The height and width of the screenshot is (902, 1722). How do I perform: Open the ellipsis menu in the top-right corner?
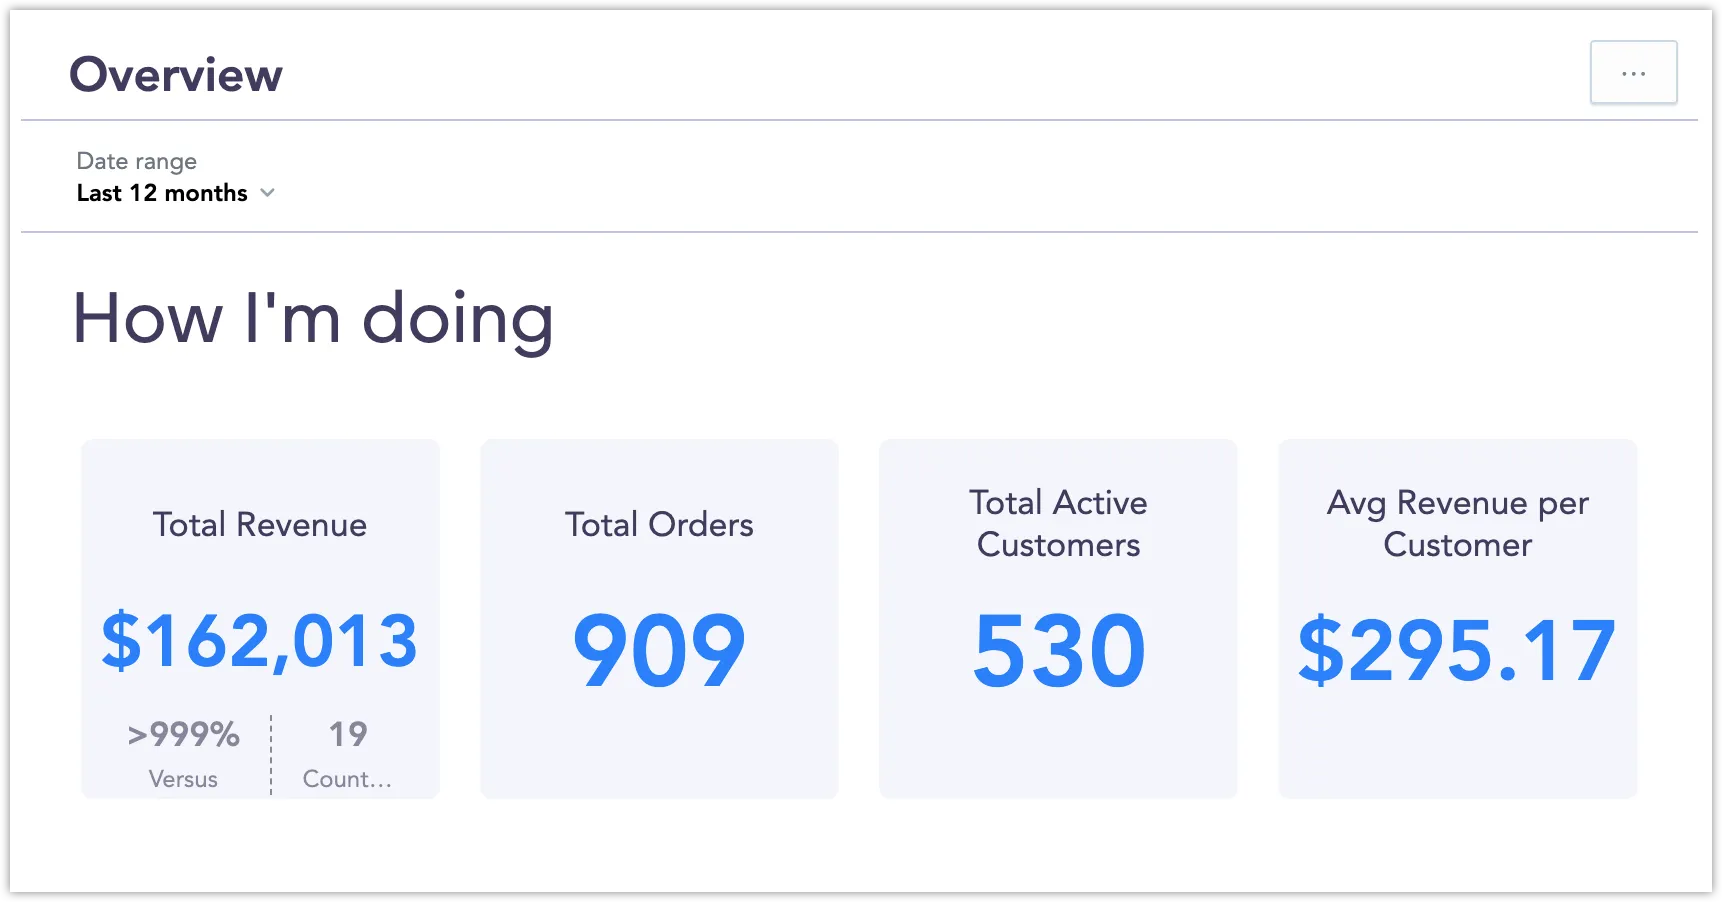1633,72
